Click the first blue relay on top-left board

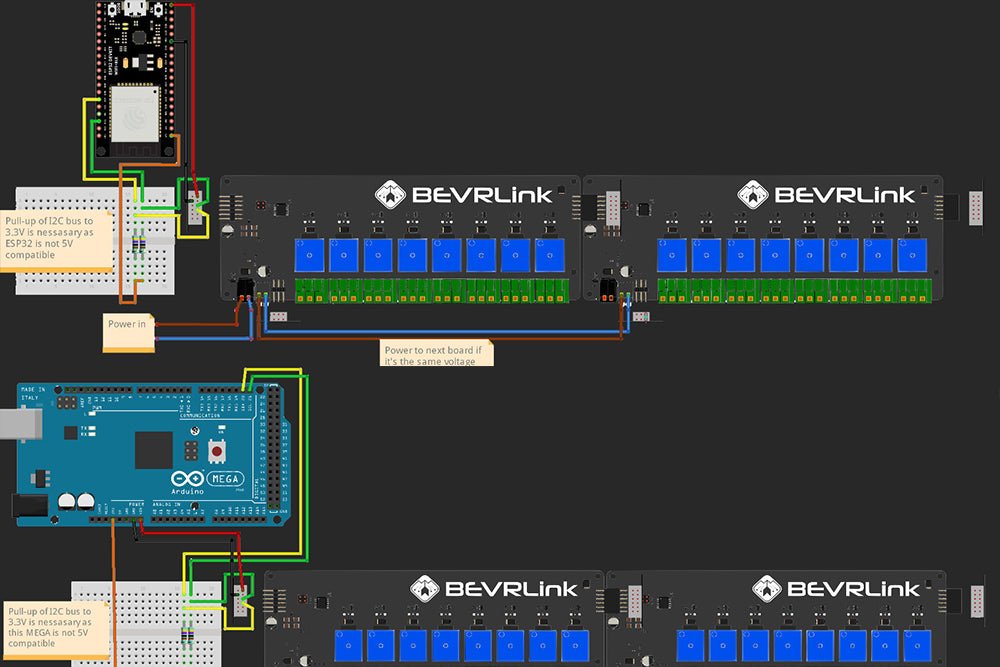(310, 256)
